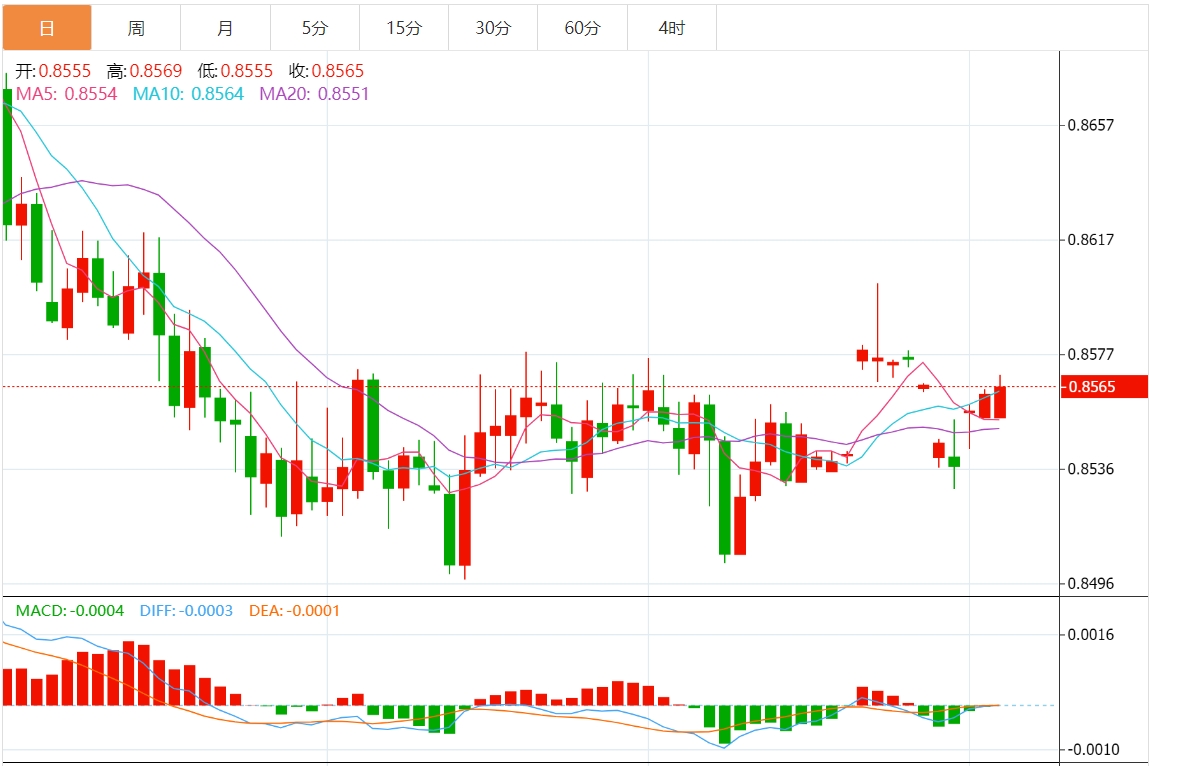Open the 30分 timeframe tab

click(x=493, y=28)
